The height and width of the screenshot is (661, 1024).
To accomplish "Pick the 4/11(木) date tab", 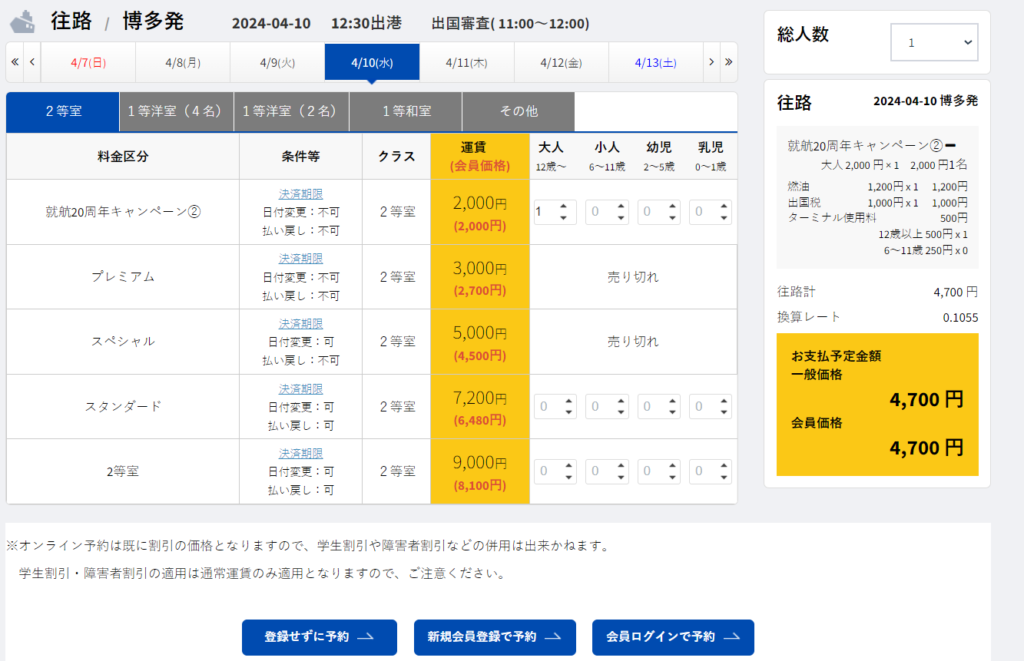I will tap(466, 62).
